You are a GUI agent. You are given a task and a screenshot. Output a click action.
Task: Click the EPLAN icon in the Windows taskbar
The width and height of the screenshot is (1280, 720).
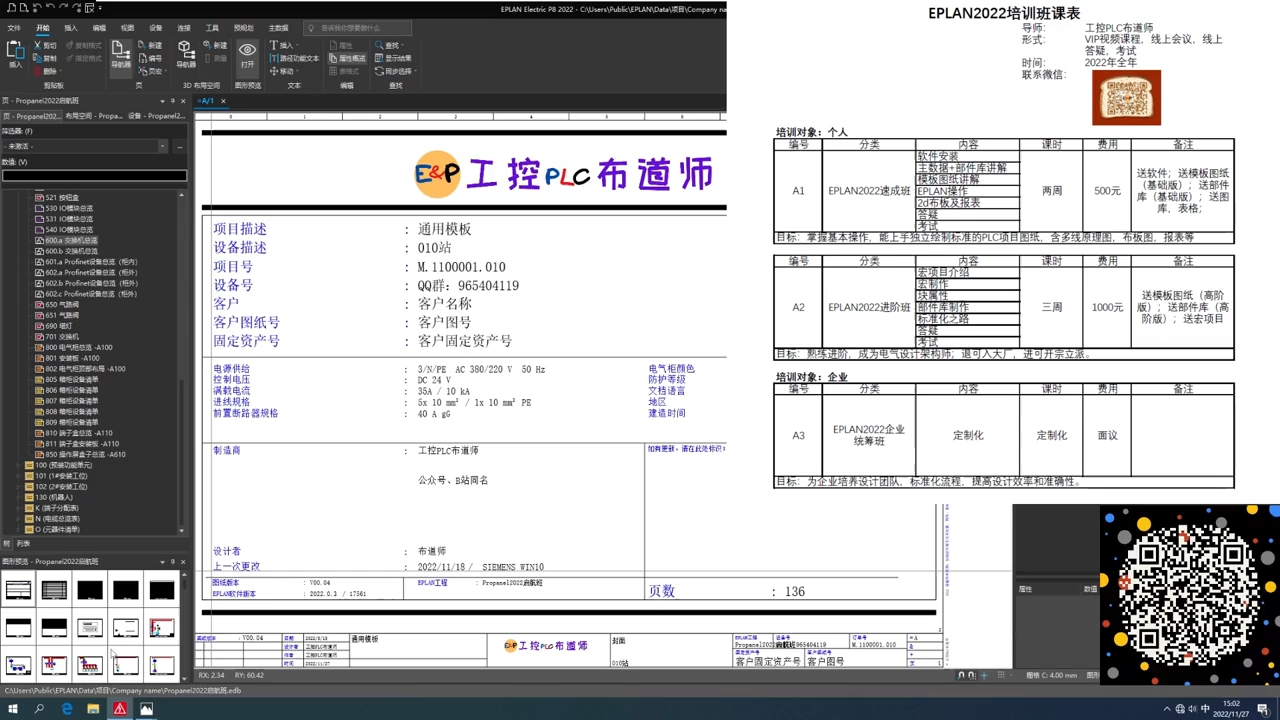click(120, 709)
